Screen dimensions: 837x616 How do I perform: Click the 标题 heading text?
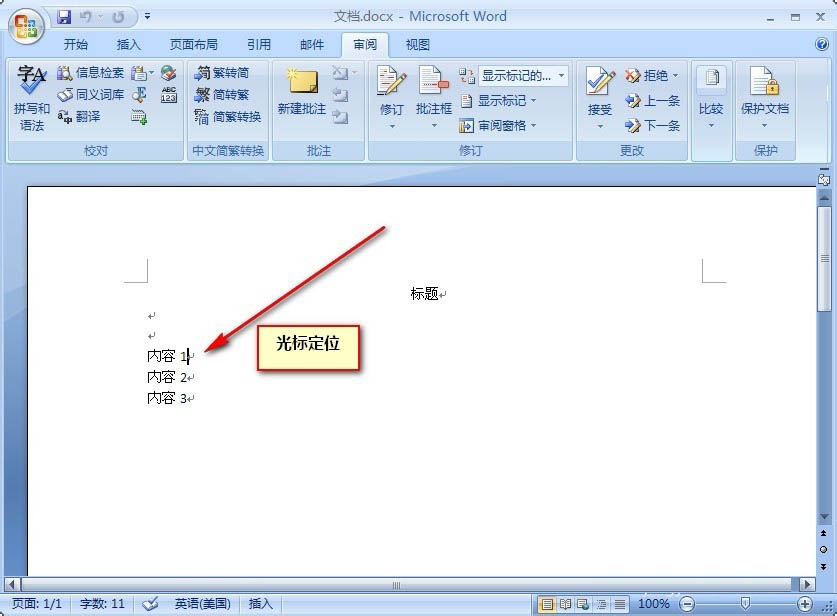point(424,294)
